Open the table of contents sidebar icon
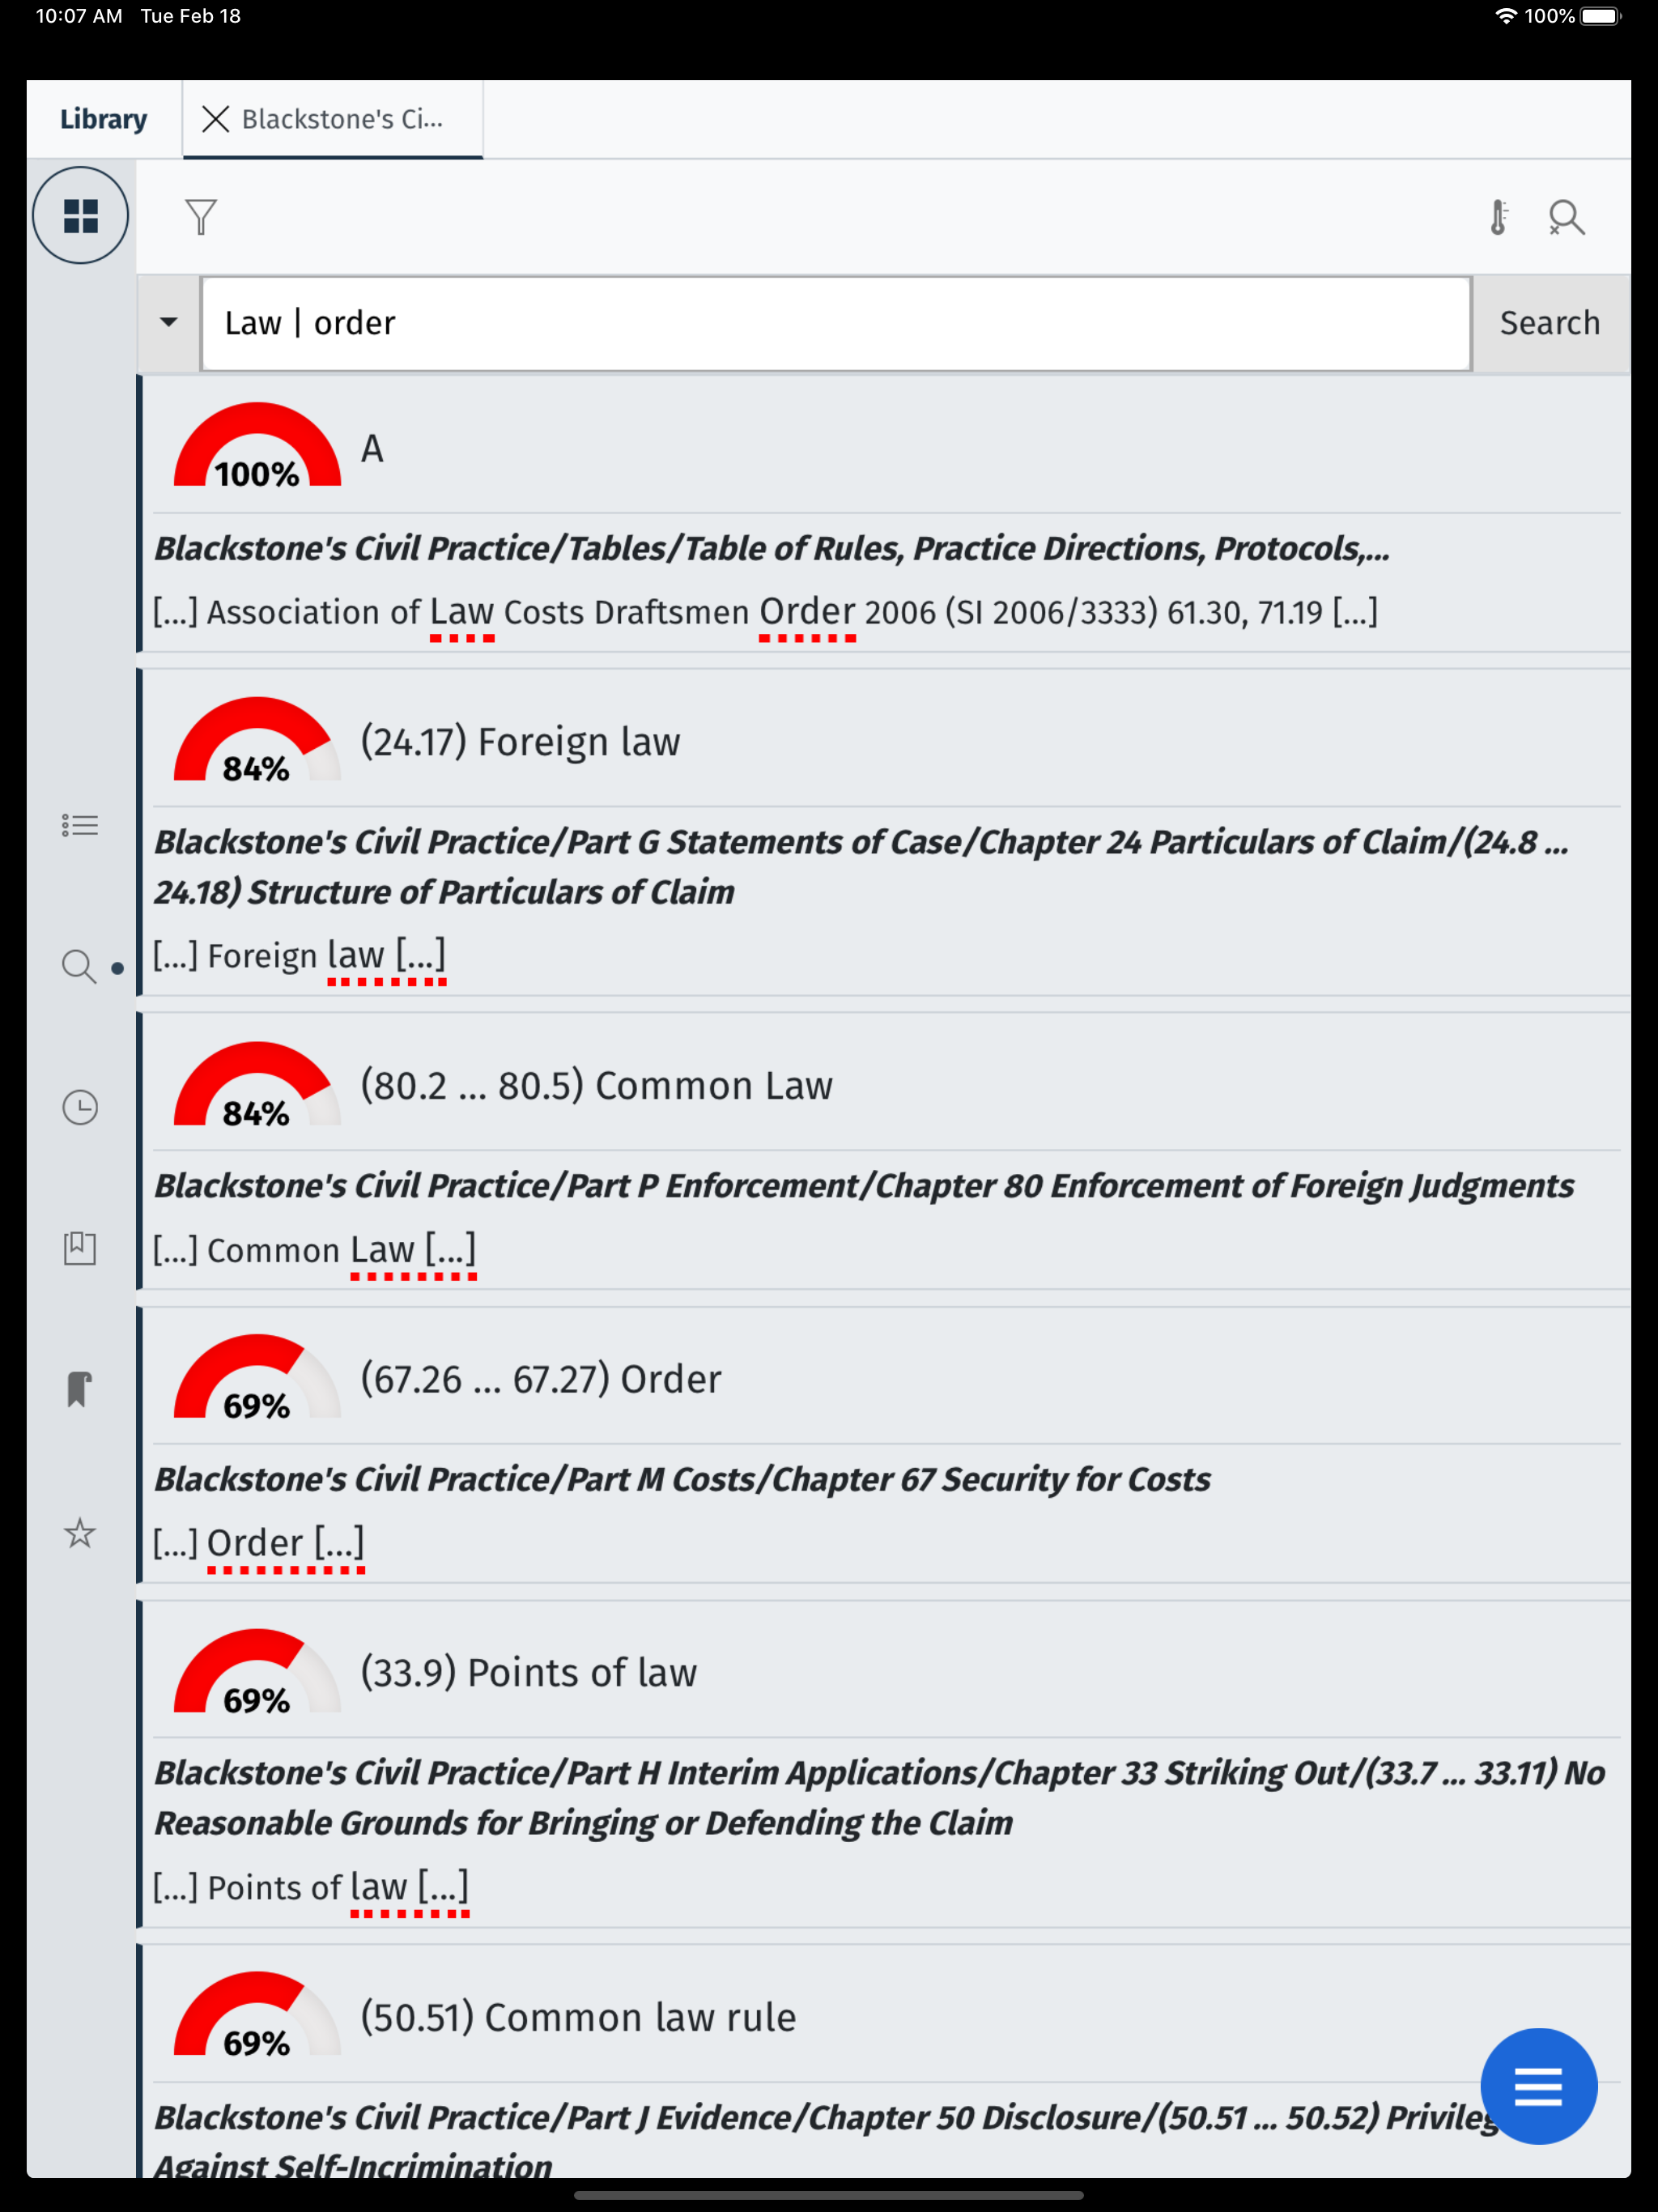Image resolution: width=1658 pixels, height=2212 pixels. [80, 825]
